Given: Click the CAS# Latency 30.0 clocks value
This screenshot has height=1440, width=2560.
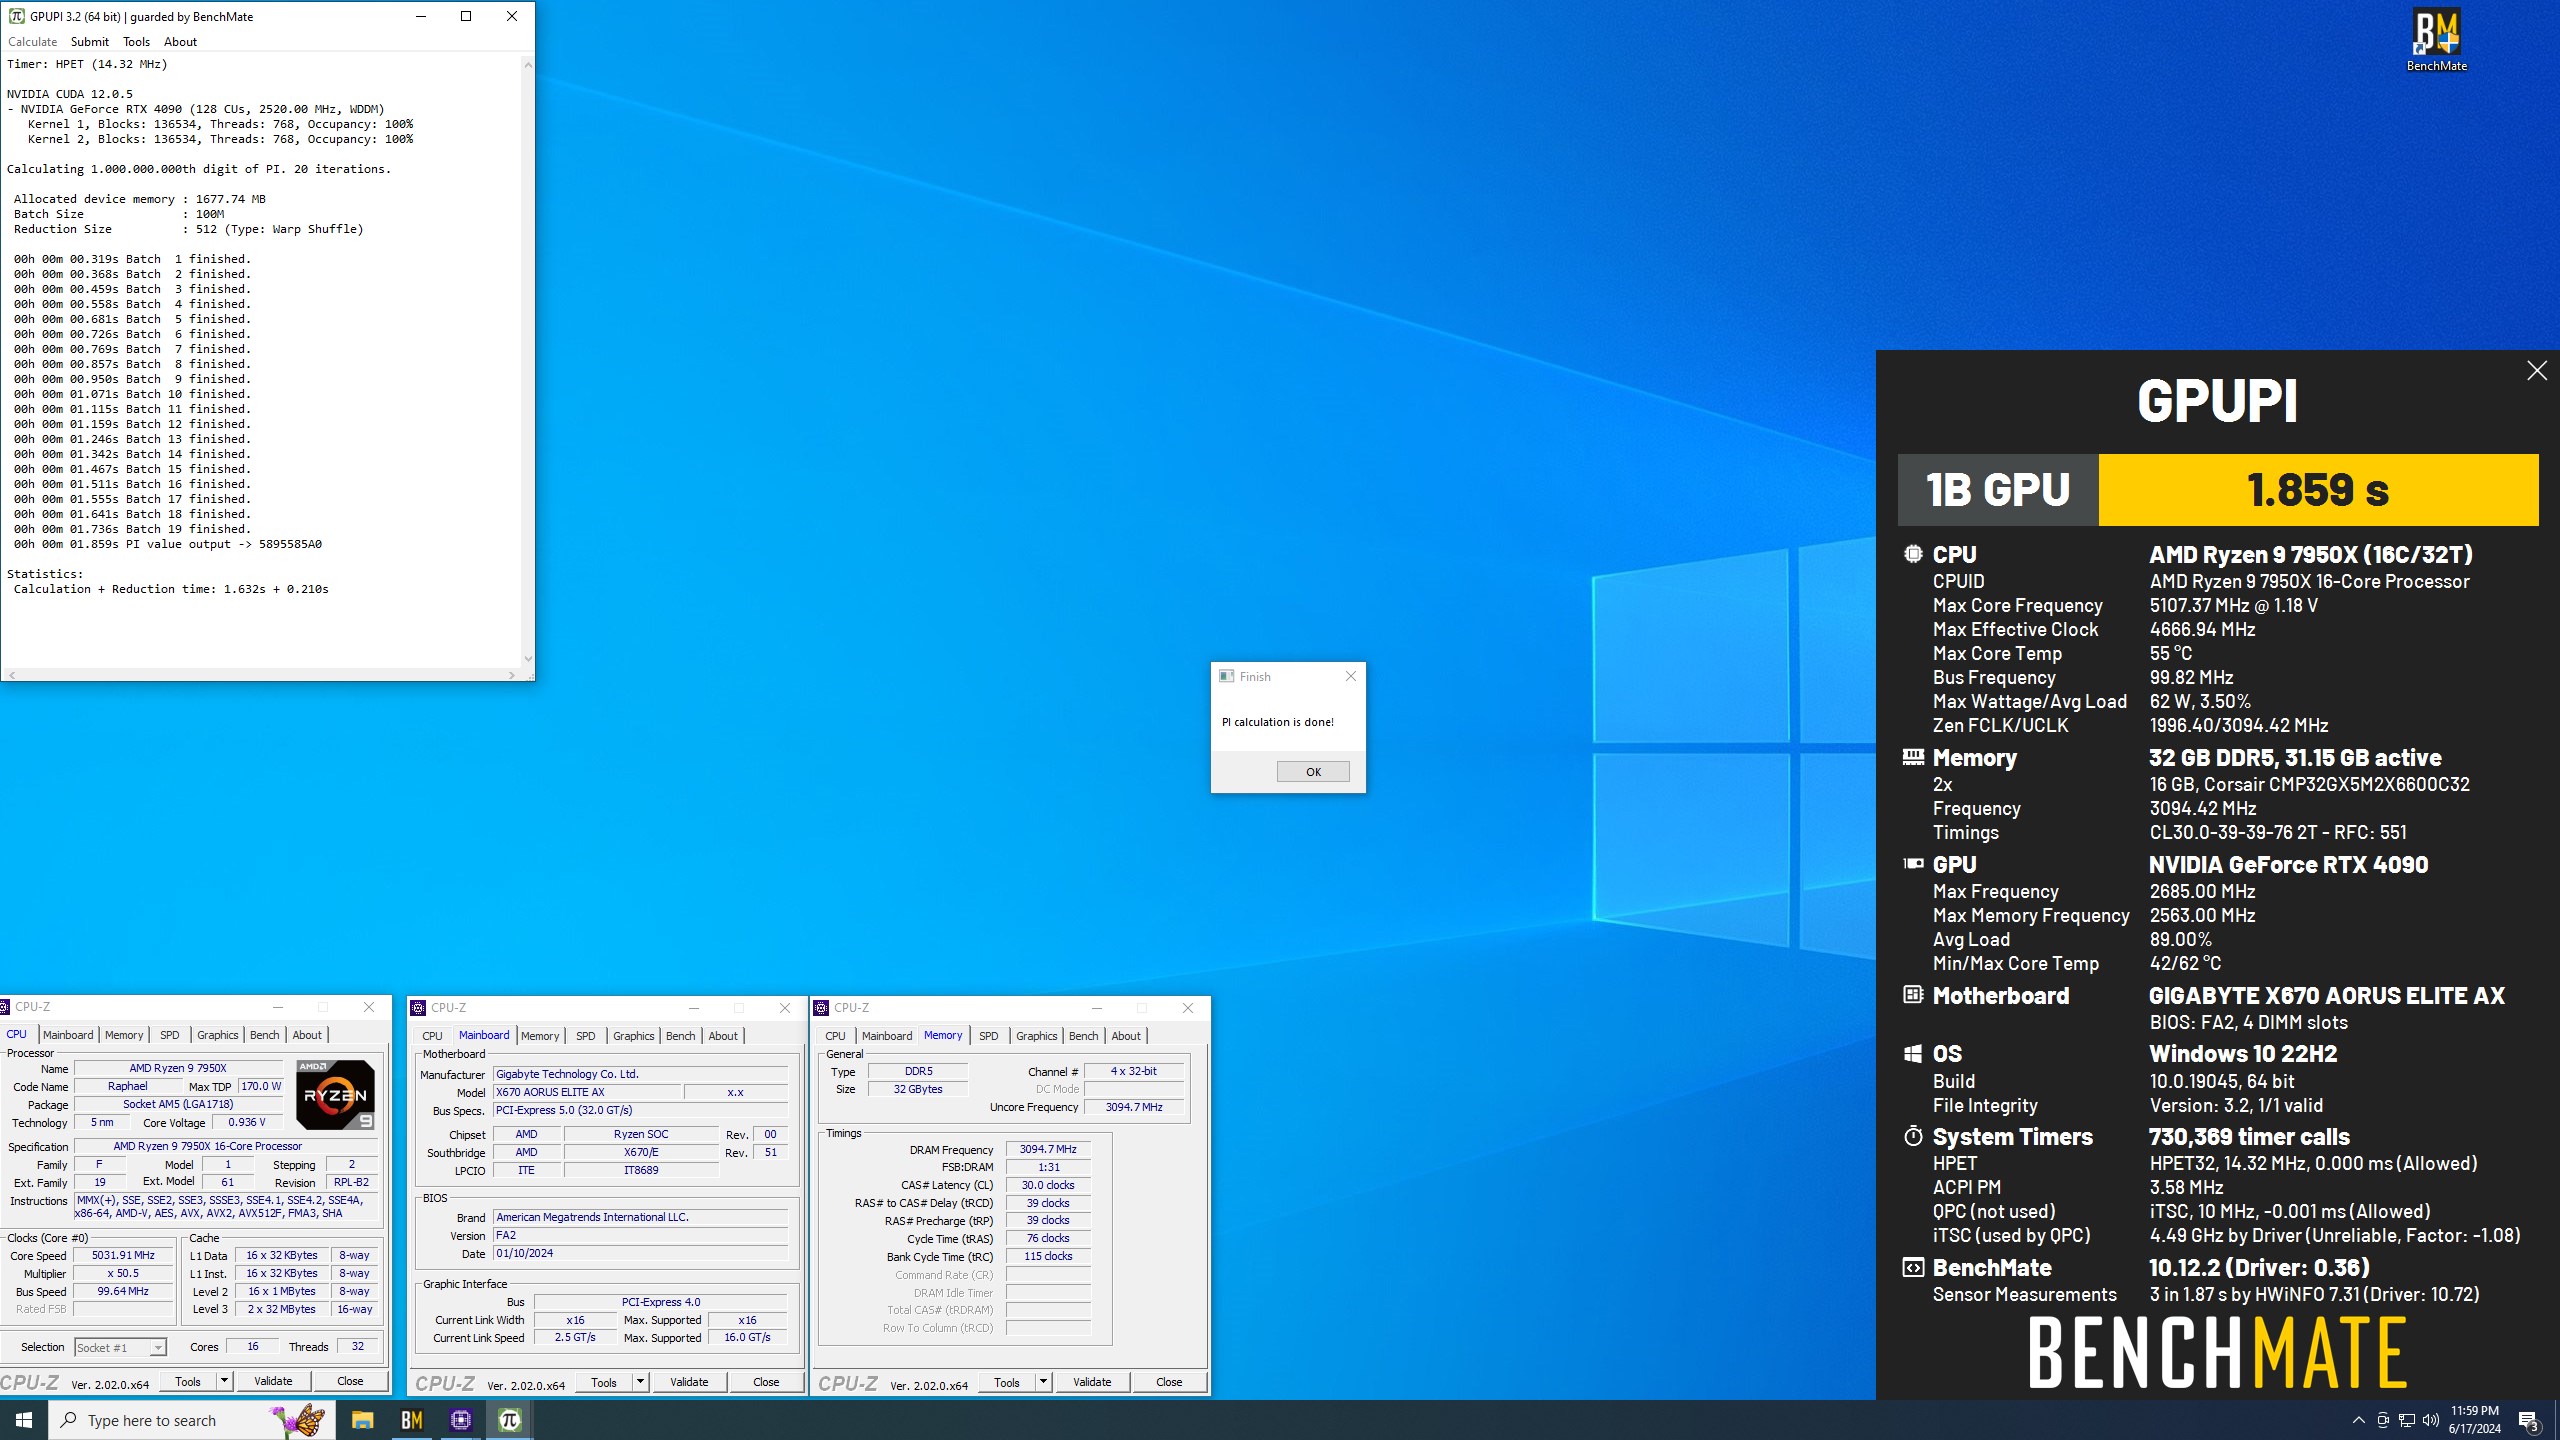Looking at the screenshot, I should tap(1048, 1186).
